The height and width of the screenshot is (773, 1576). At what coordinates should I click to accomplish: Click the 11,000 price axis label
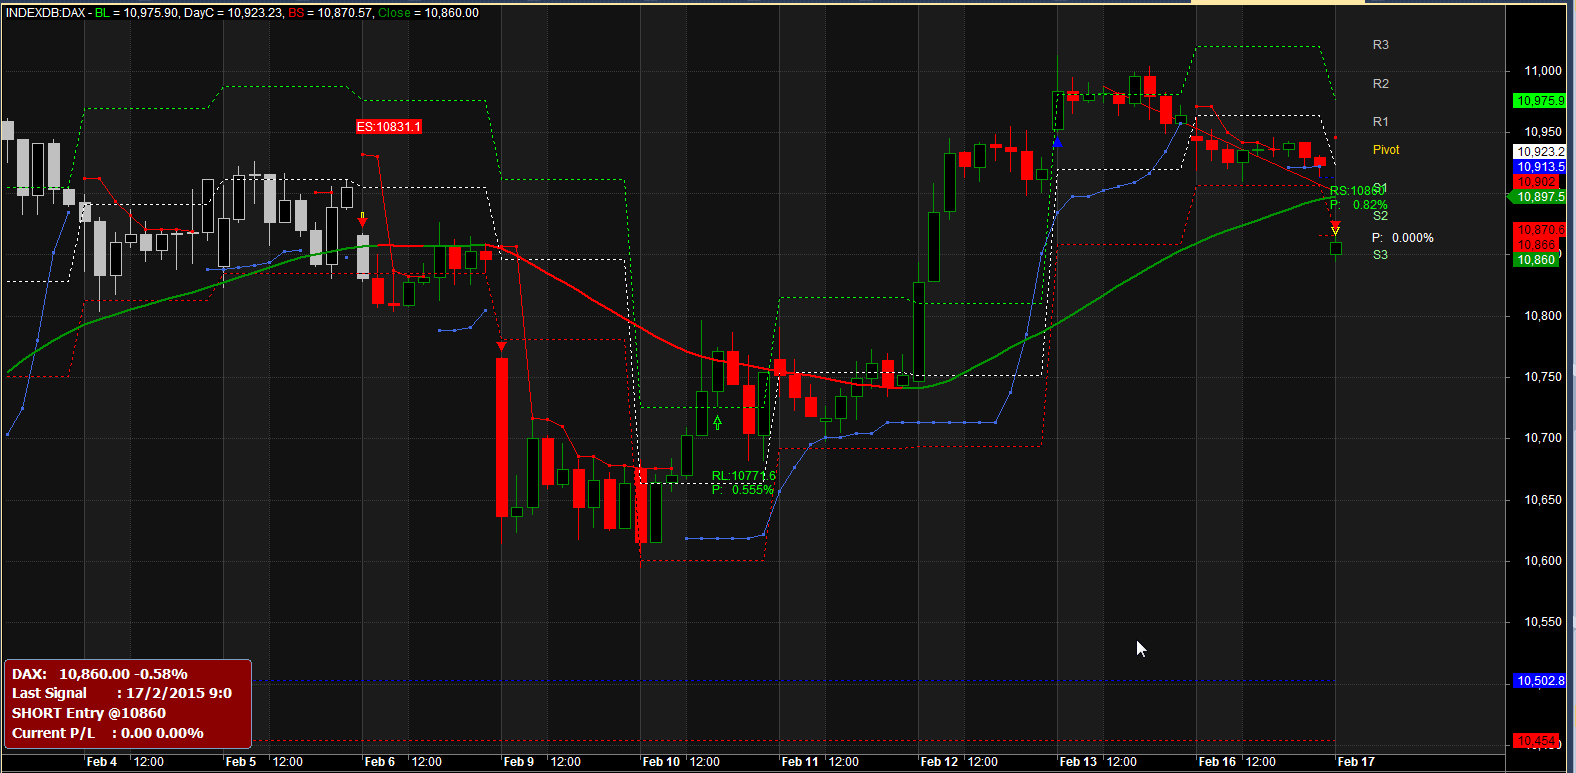[1543, 71]
